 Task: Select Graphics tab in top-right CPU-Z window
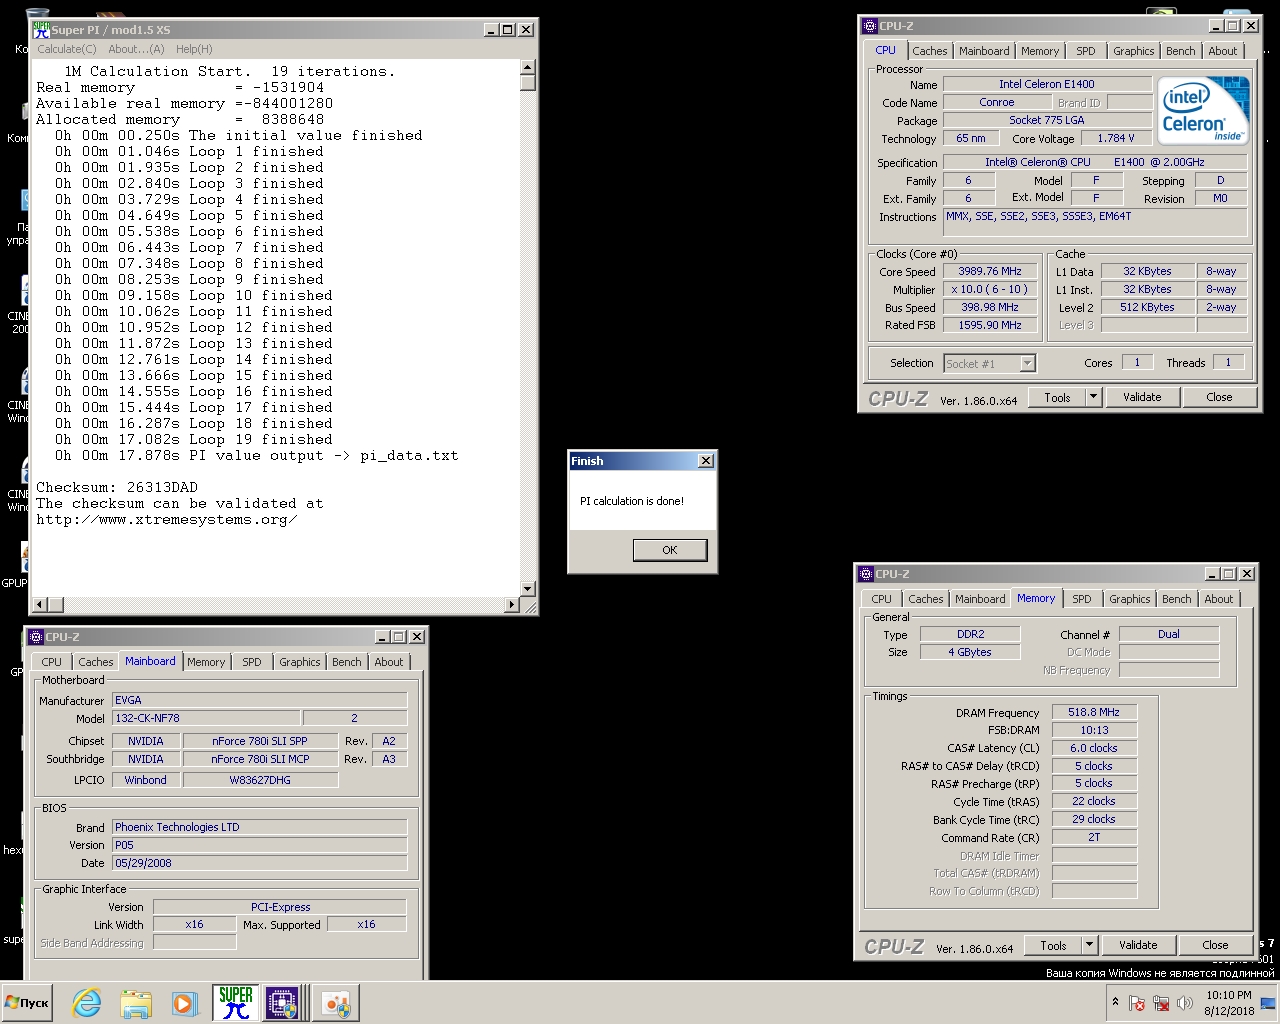pos(1134,51)
